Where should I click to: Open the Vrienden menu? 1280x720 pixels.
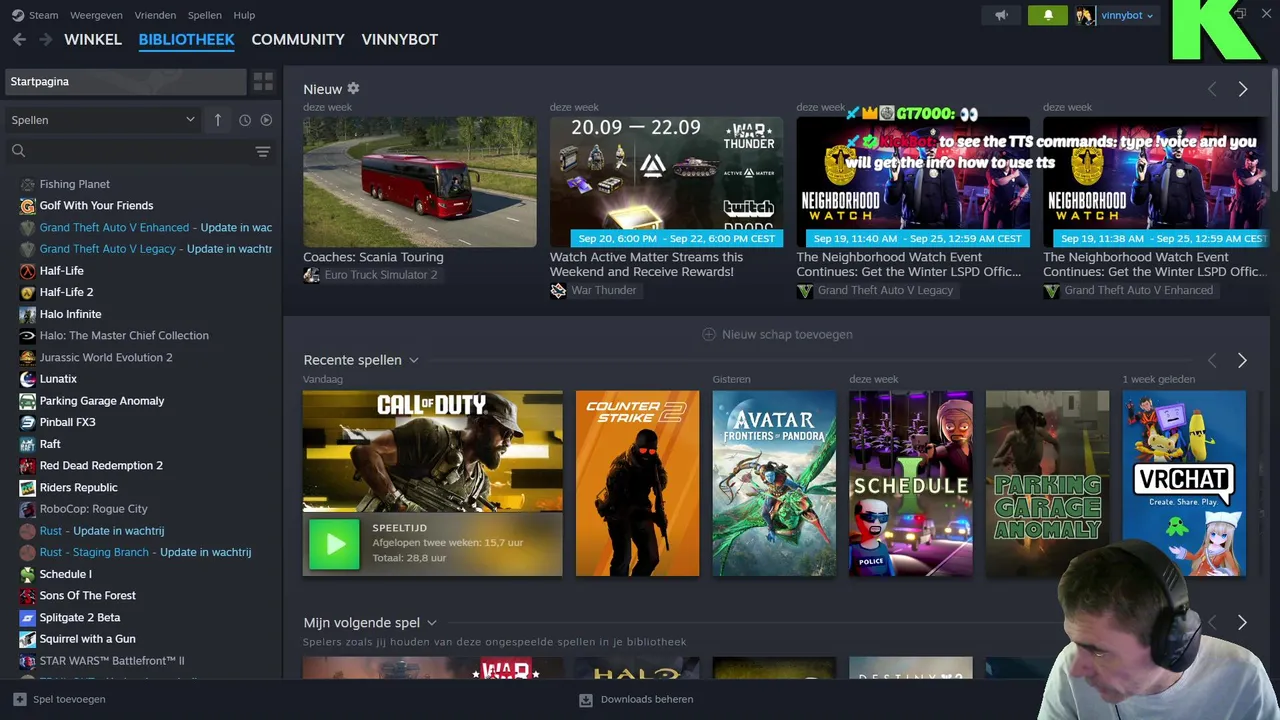(155, 15)
